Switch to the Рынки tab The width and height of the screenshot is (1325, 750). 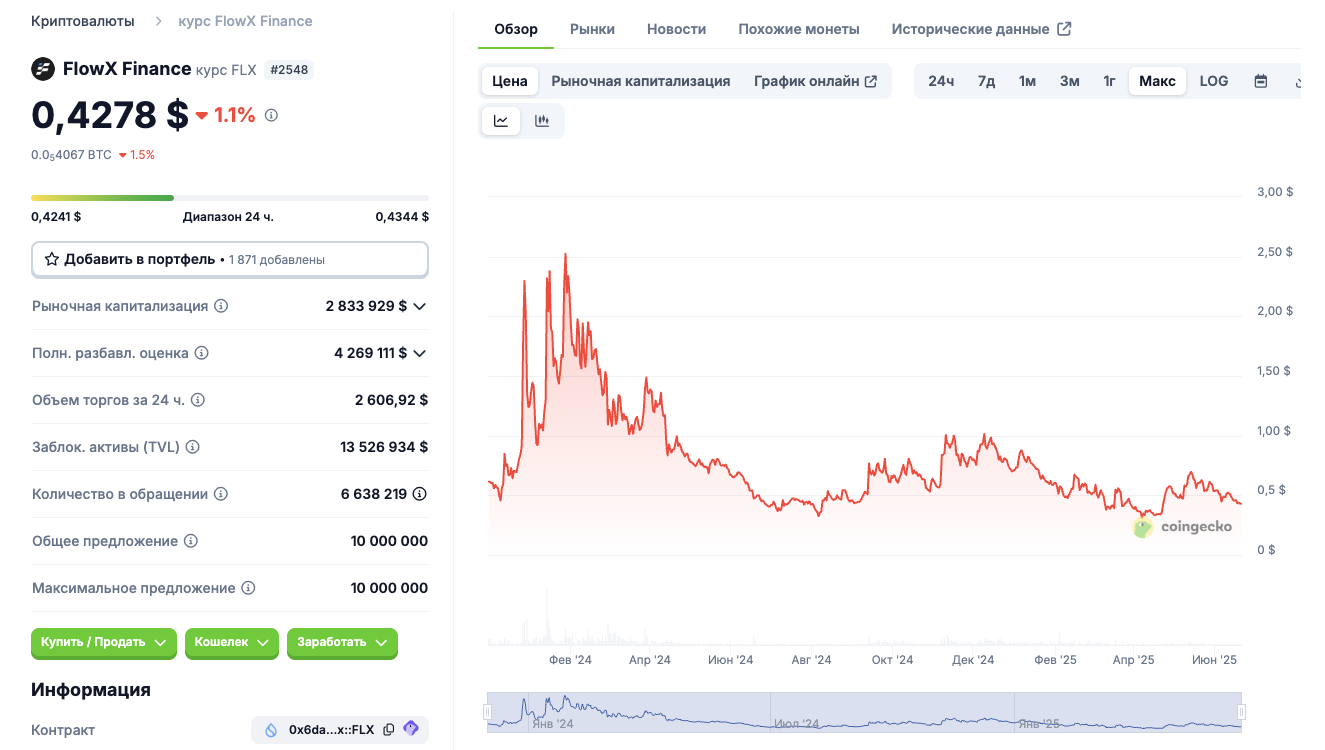pyautogui.click(x=593, y=29)
